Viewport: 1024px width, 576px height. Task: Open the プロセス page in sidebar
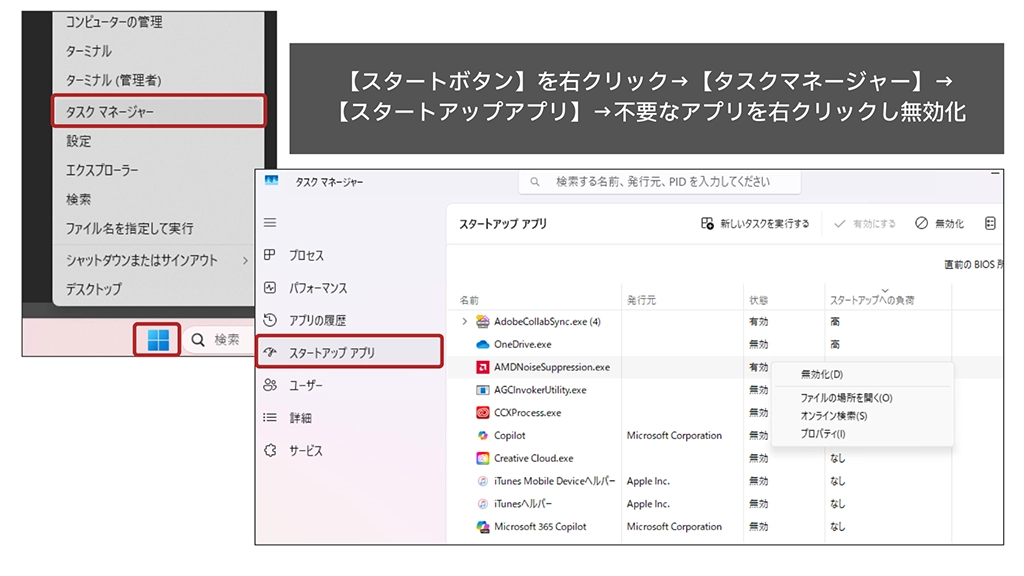(306, 256)
